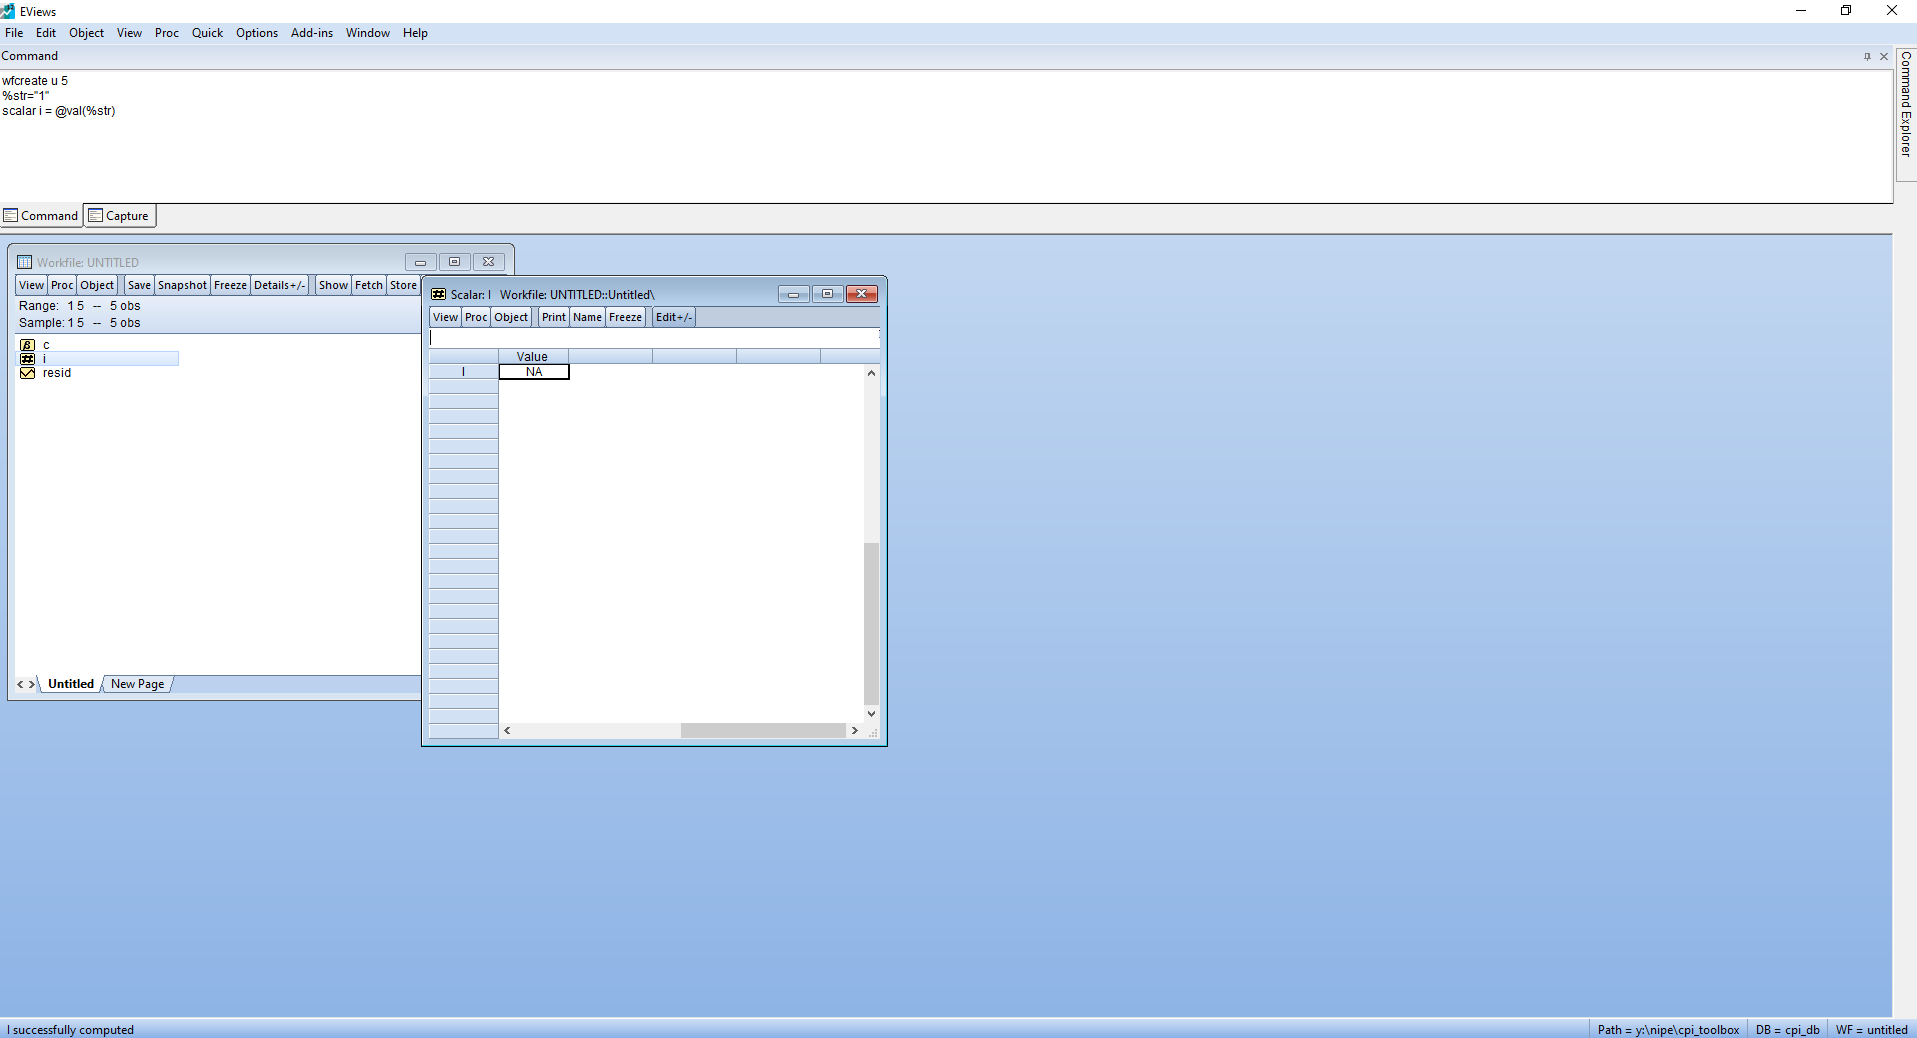The image size is (1917, 1038).
Task: Click the Value column header
Action: (x=533, y=357)
